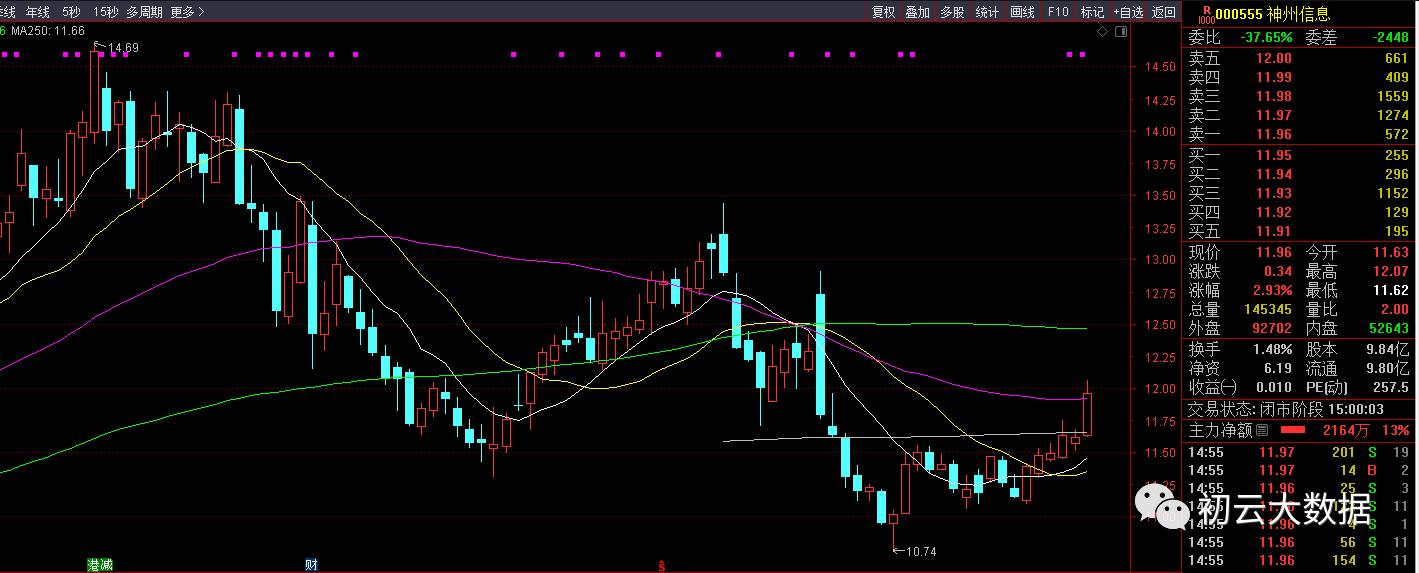Click the last trade row with volume 154
The width and height of the screenshot is (1419, 573).
pos(1299,561)
